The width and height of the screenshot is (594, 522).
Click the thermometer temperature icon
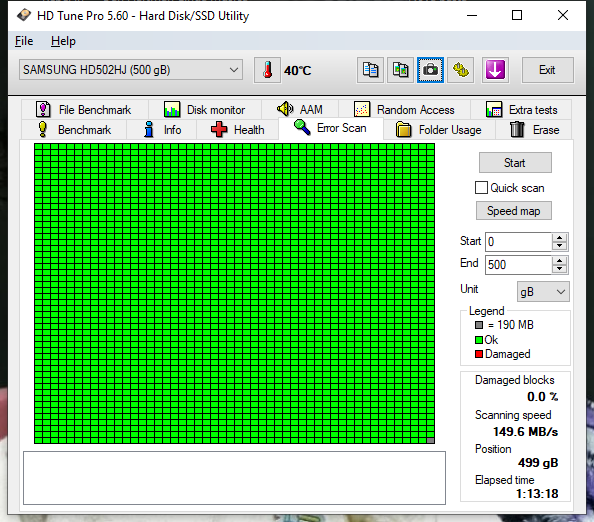click(x=267, y=70)
